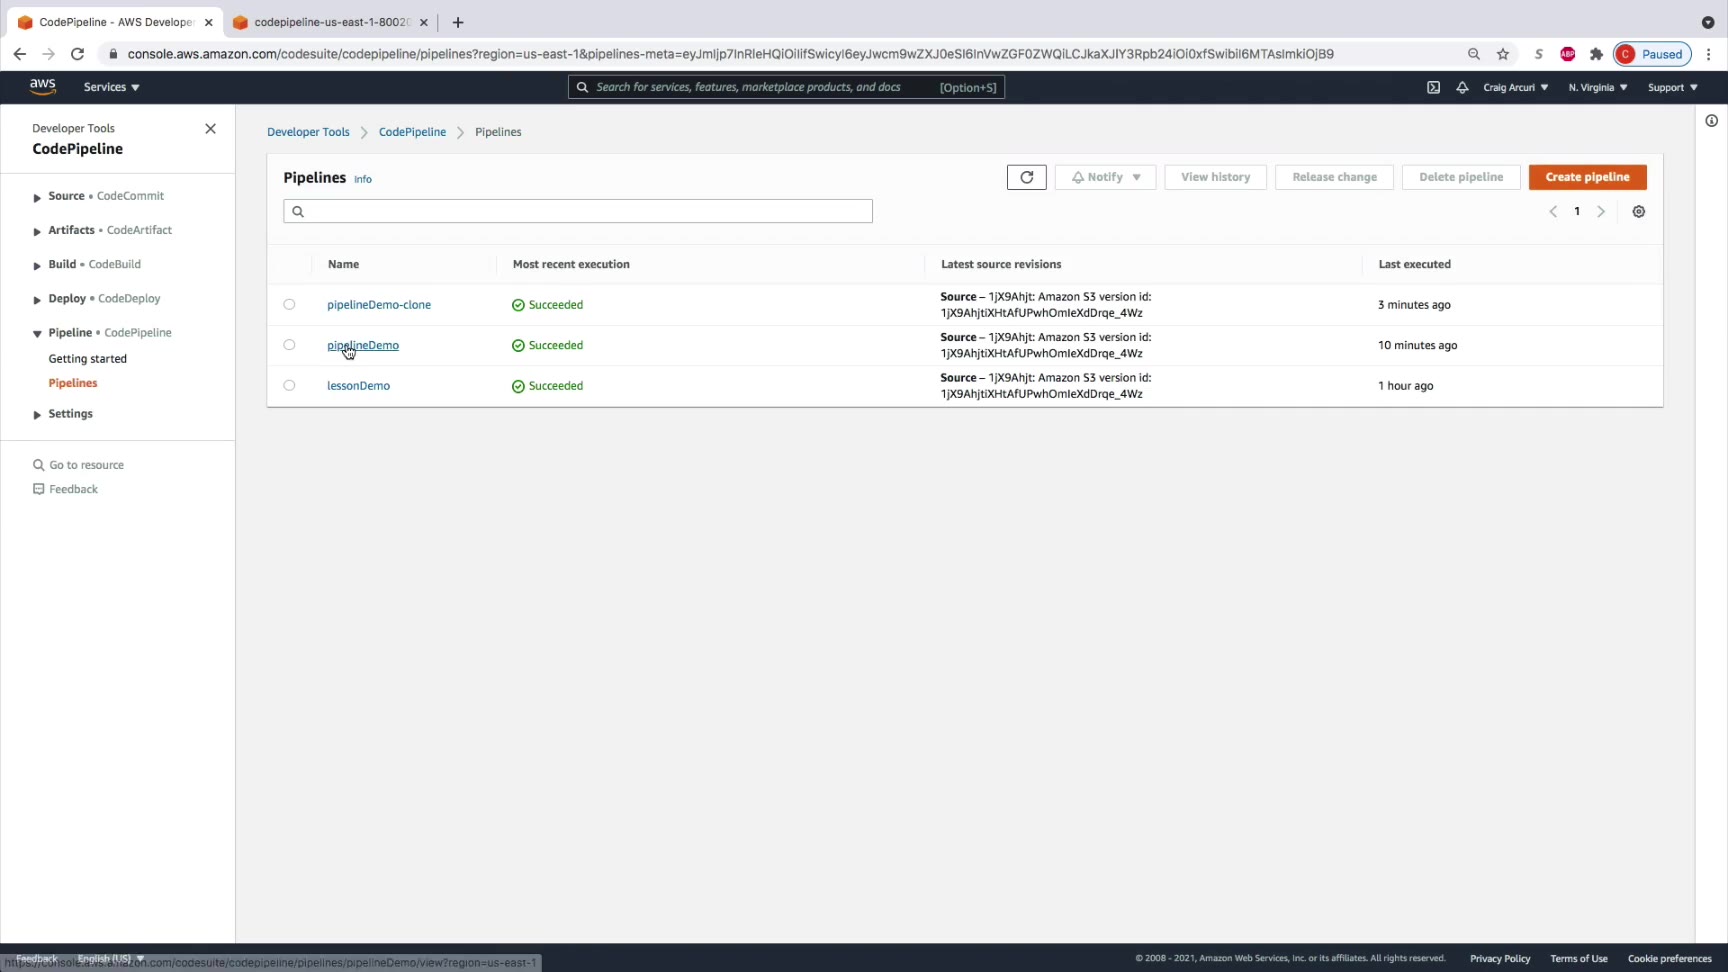
Task: Select Pipelines in the sidebar
Action: point(73,383)
